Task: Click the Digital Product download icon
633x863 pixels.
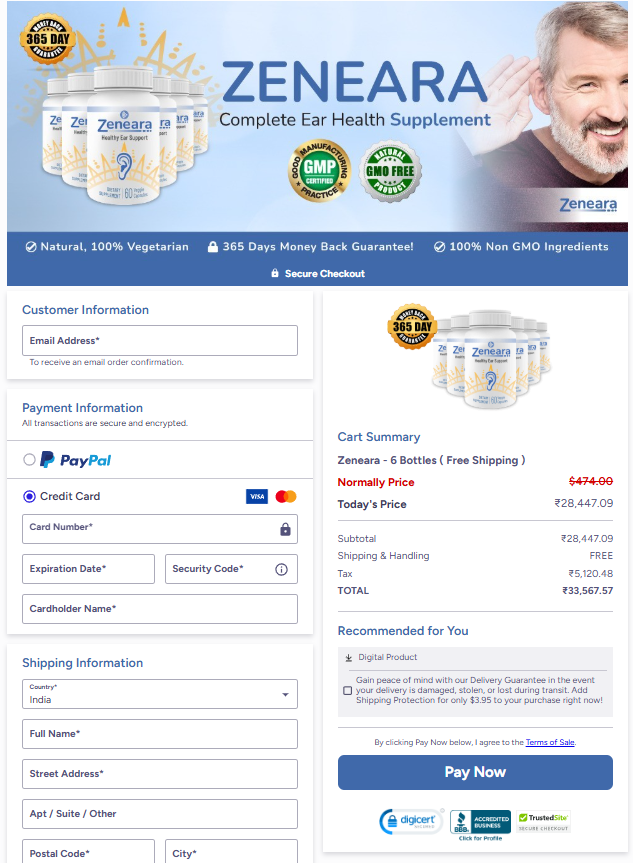Action: 348,658
